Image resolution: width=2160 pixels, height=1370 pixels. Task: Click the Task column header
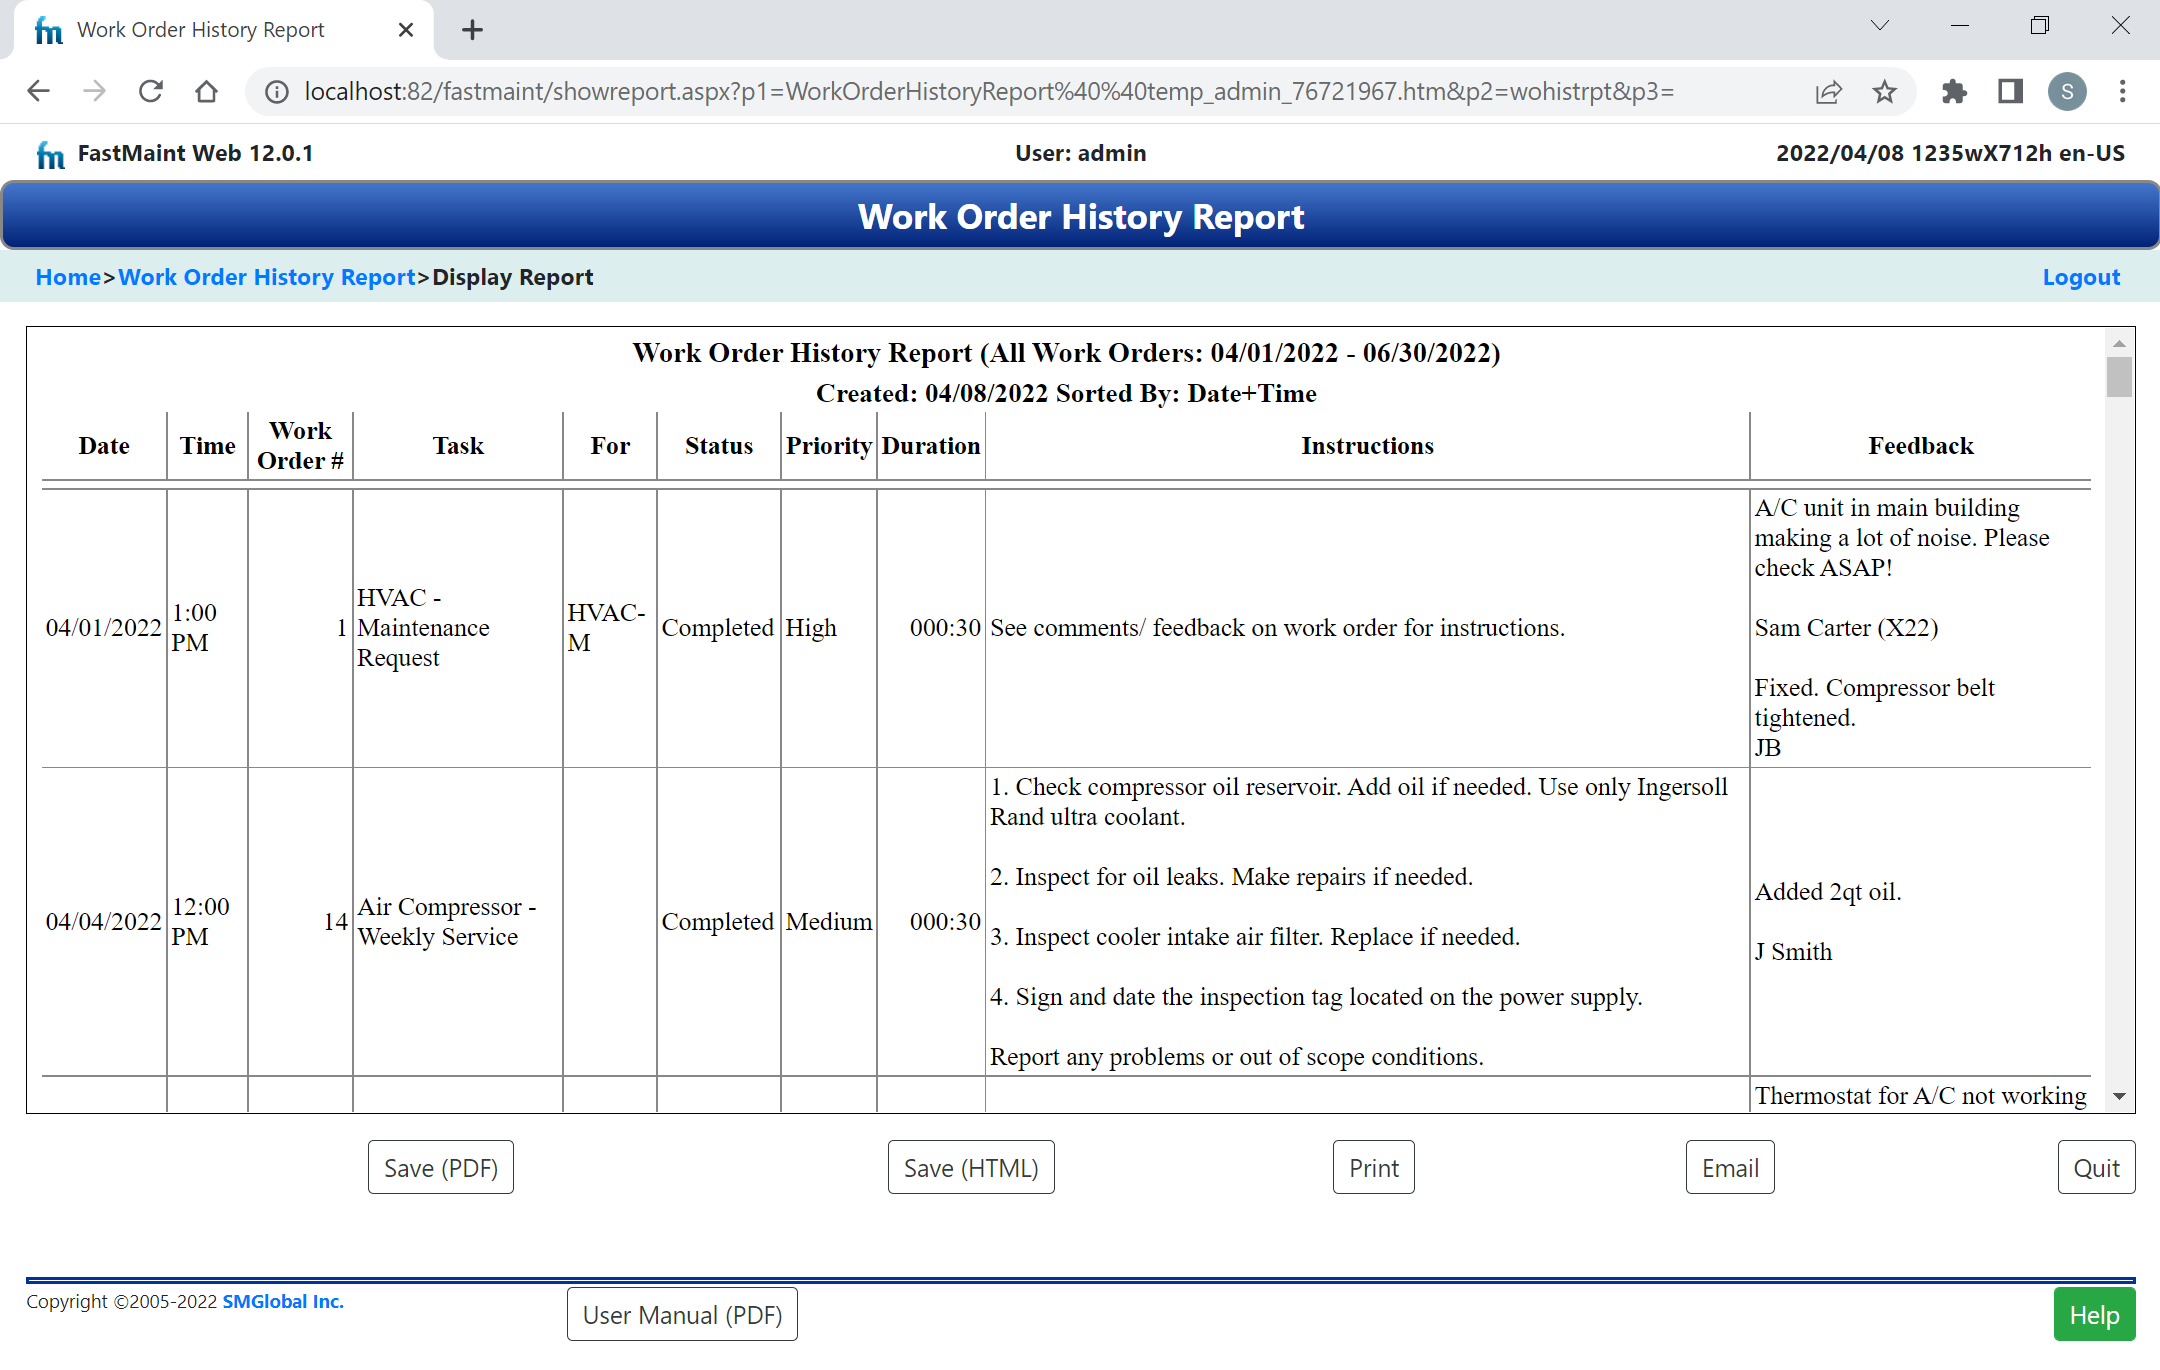coord(458,446)
